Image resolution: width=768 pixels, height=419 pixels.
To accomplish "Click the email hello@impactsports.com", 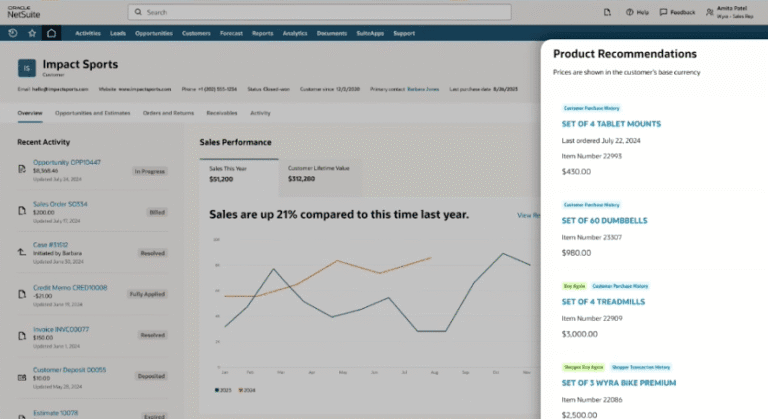I will 60,89.
